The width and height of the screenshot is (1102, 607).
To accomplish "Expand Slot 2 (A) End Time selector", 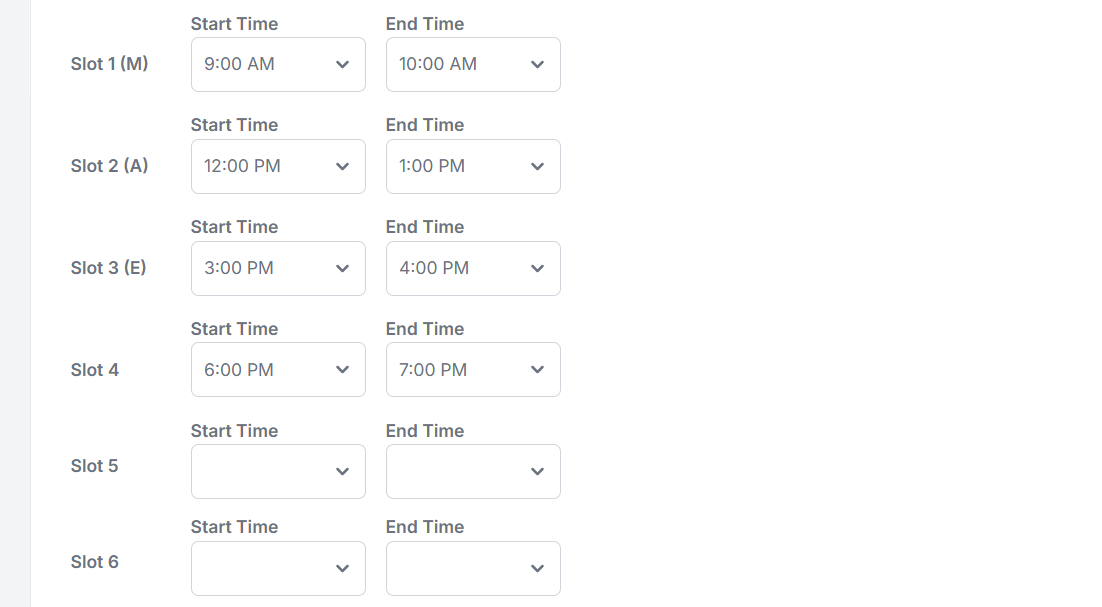I will 472,167.
